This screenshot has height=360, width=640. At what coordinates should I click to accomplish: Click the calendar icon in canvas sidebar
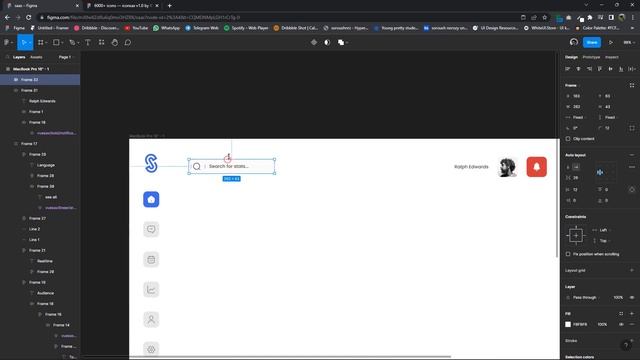(151, 260)
